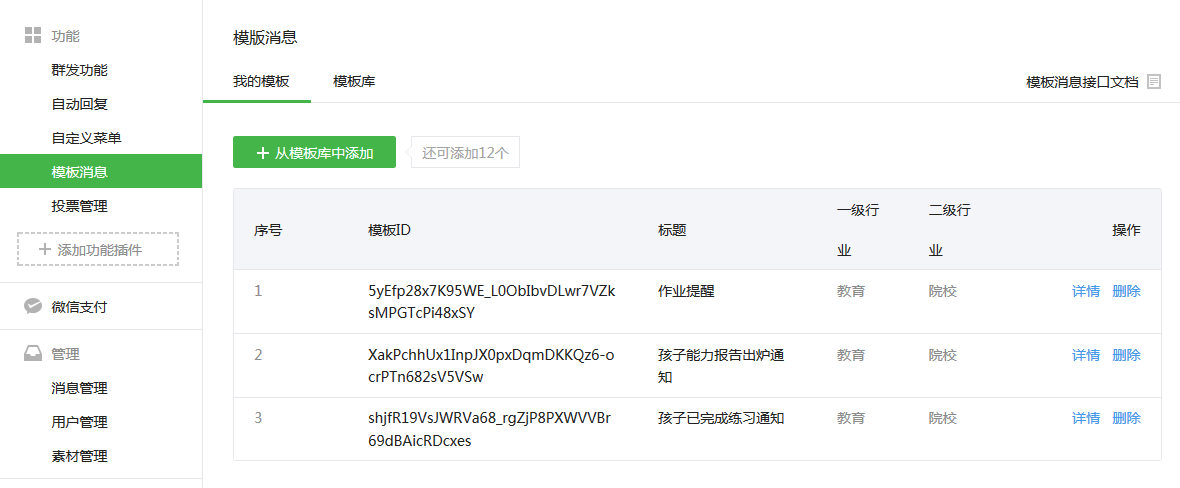Click 教育 in the 孩子已完成练习通知 row
The height and width of the screenshot is (488, 1180).
pos(851,418)
